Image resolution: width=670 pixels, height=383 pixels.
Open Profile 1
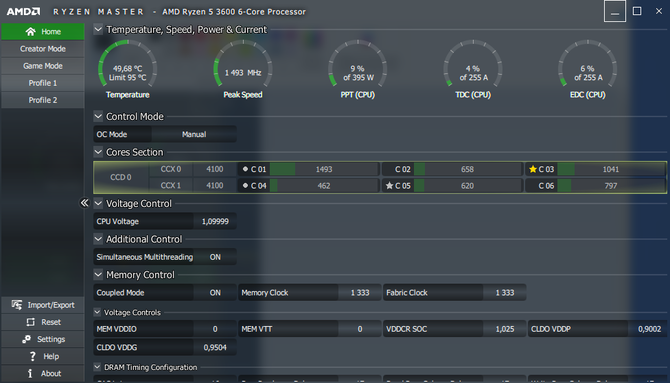(43, 83)
